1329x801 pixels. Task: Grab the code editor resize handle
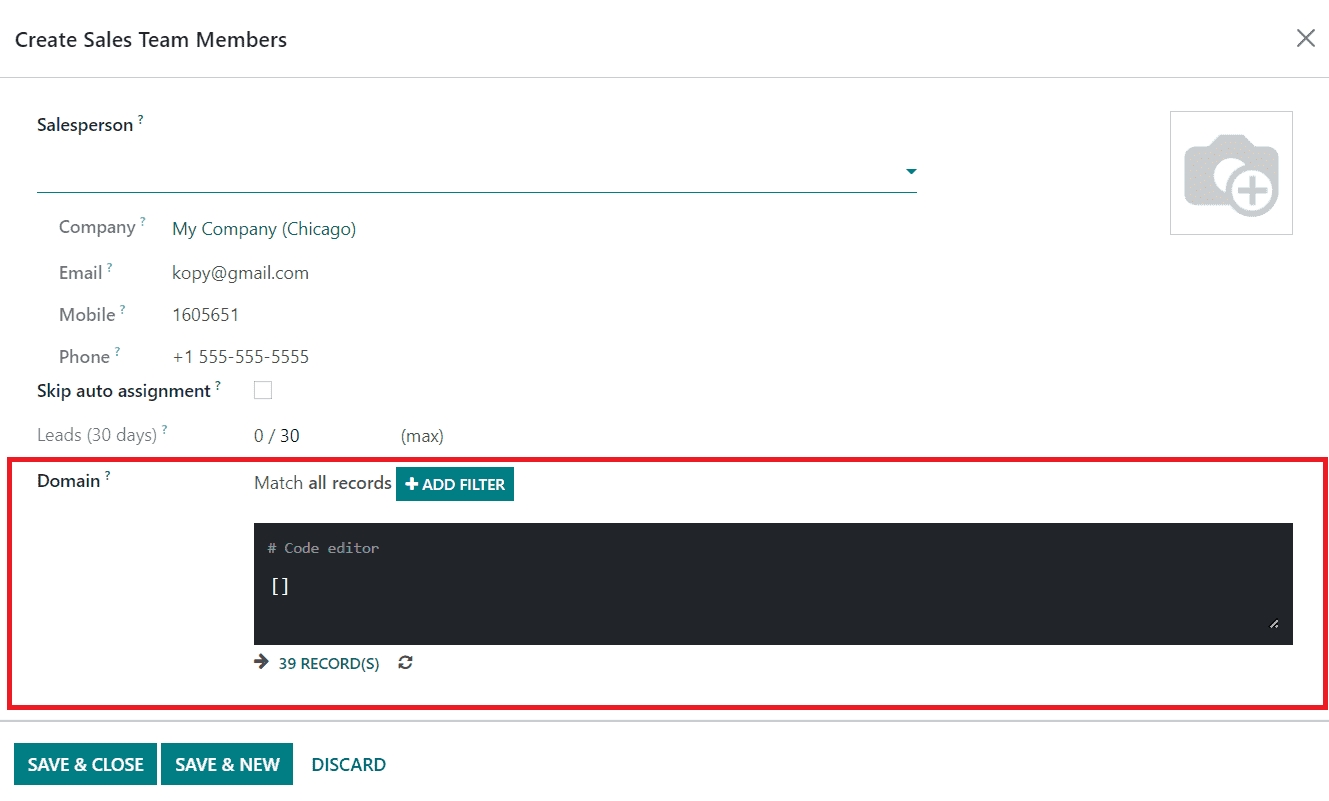point(1274,624)
